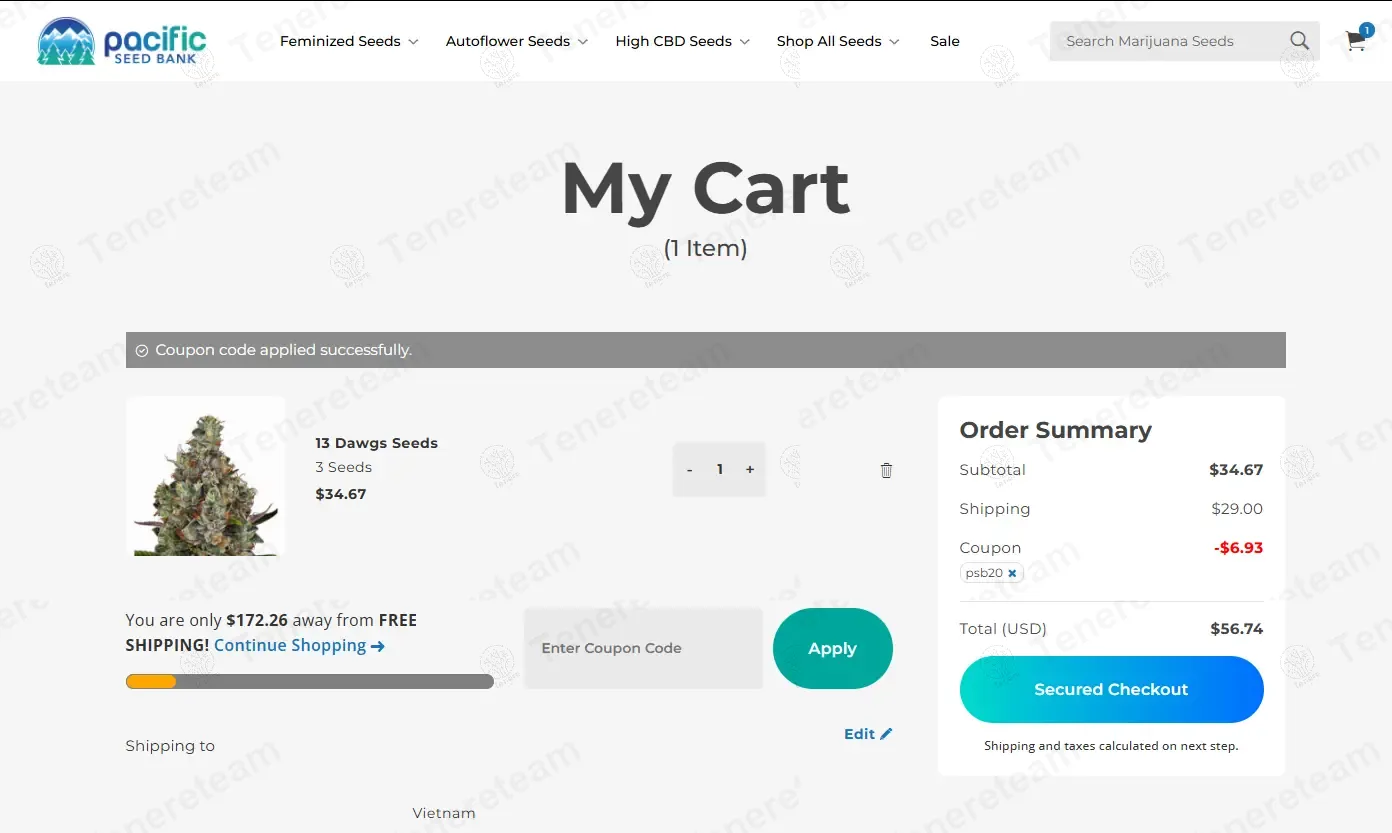Apply the coupon code

click(833, 648)
